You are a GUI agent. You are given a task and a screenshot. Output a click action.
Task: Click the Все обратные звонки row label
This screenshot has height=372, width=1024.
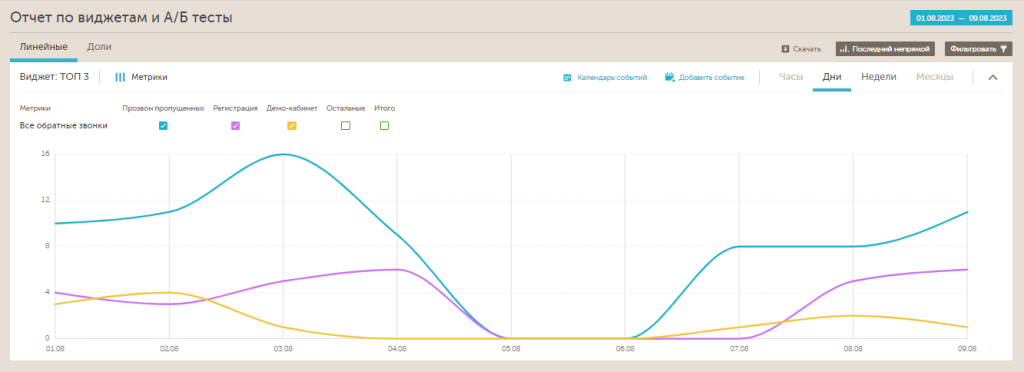tap(63, 125)
